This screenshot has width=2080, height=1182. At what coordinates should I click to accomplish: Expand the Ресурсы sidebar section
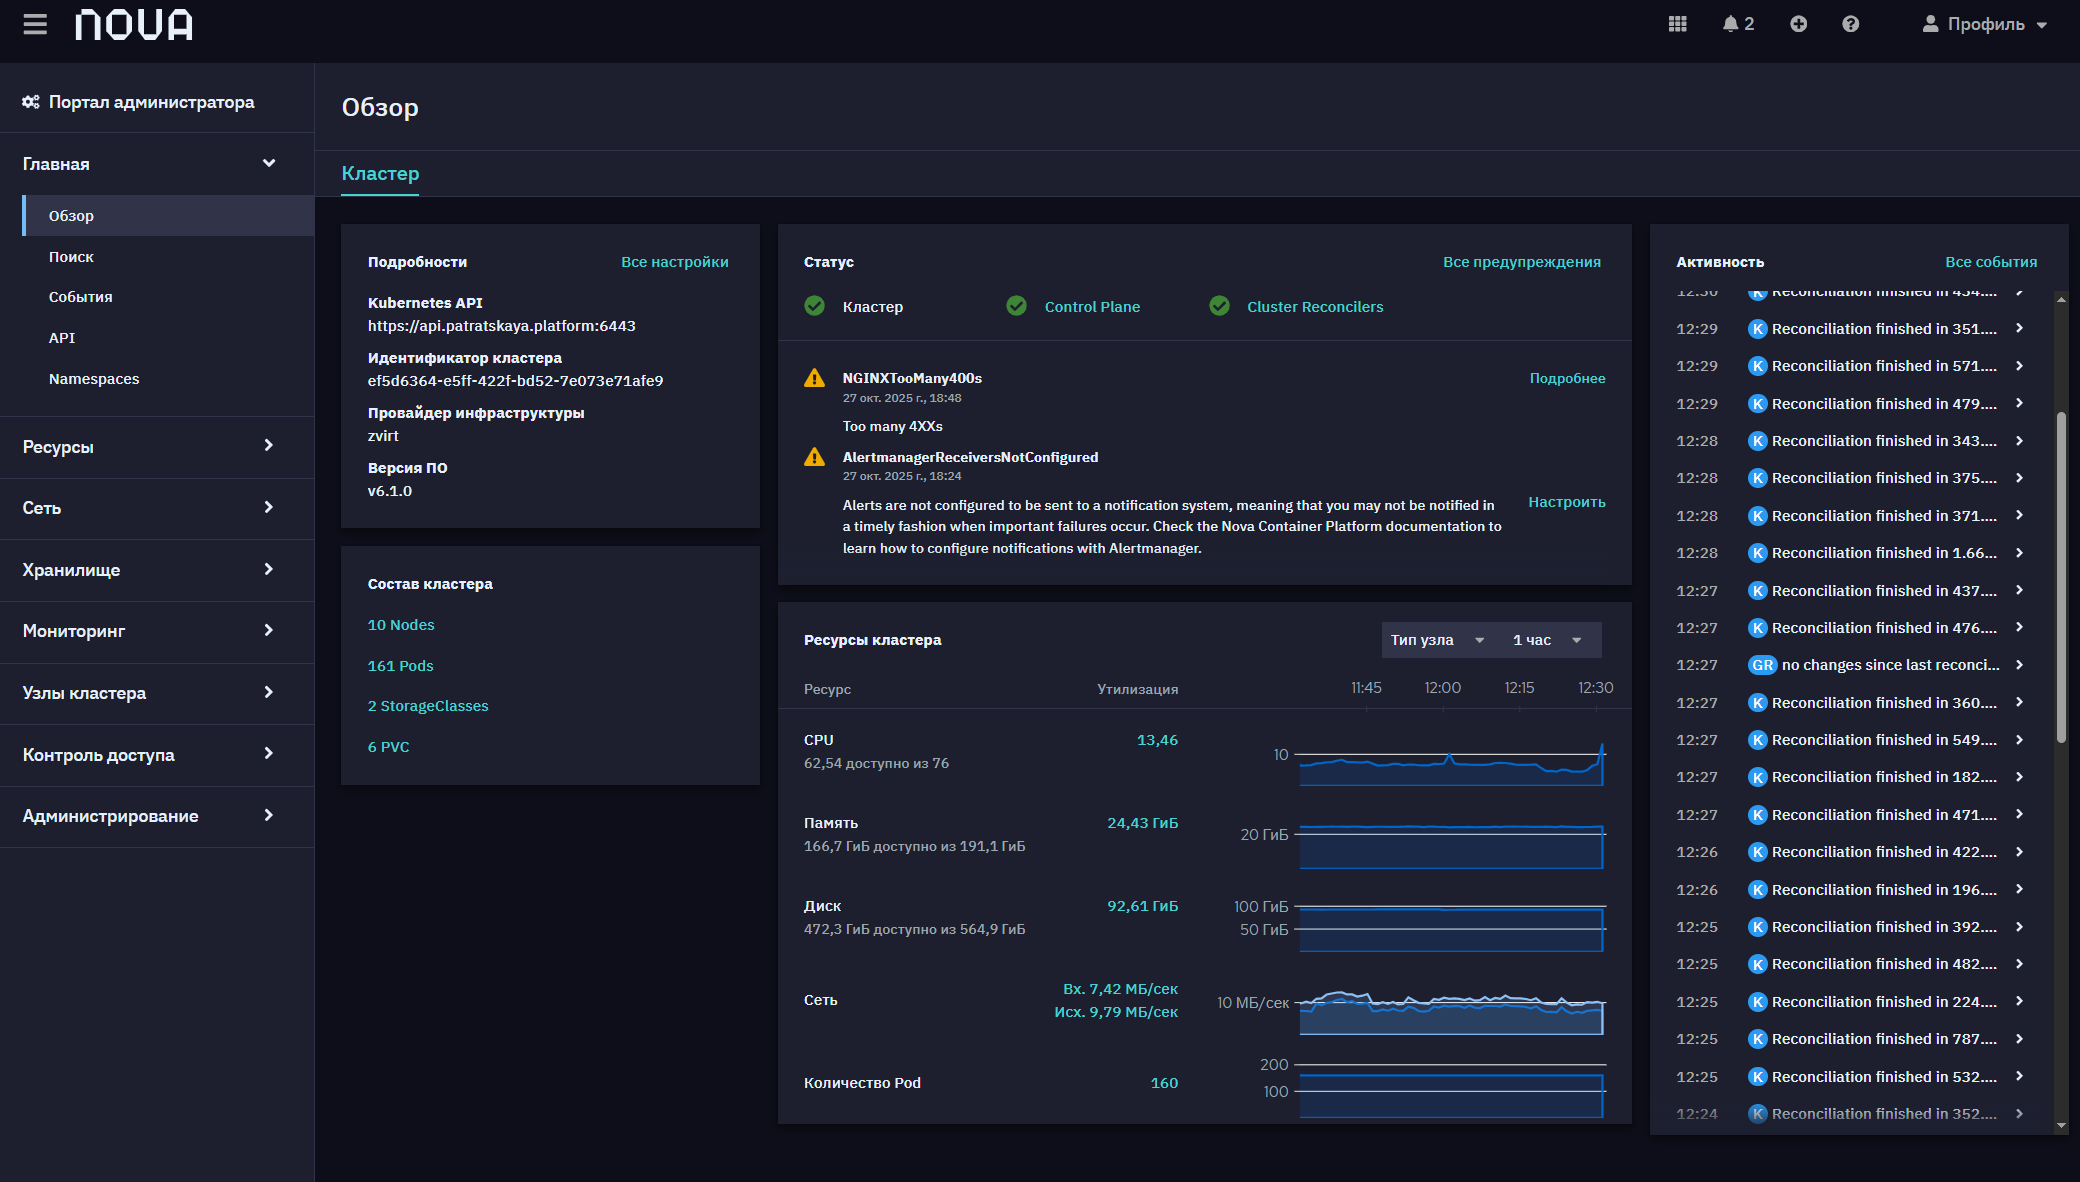pos(157,447)
